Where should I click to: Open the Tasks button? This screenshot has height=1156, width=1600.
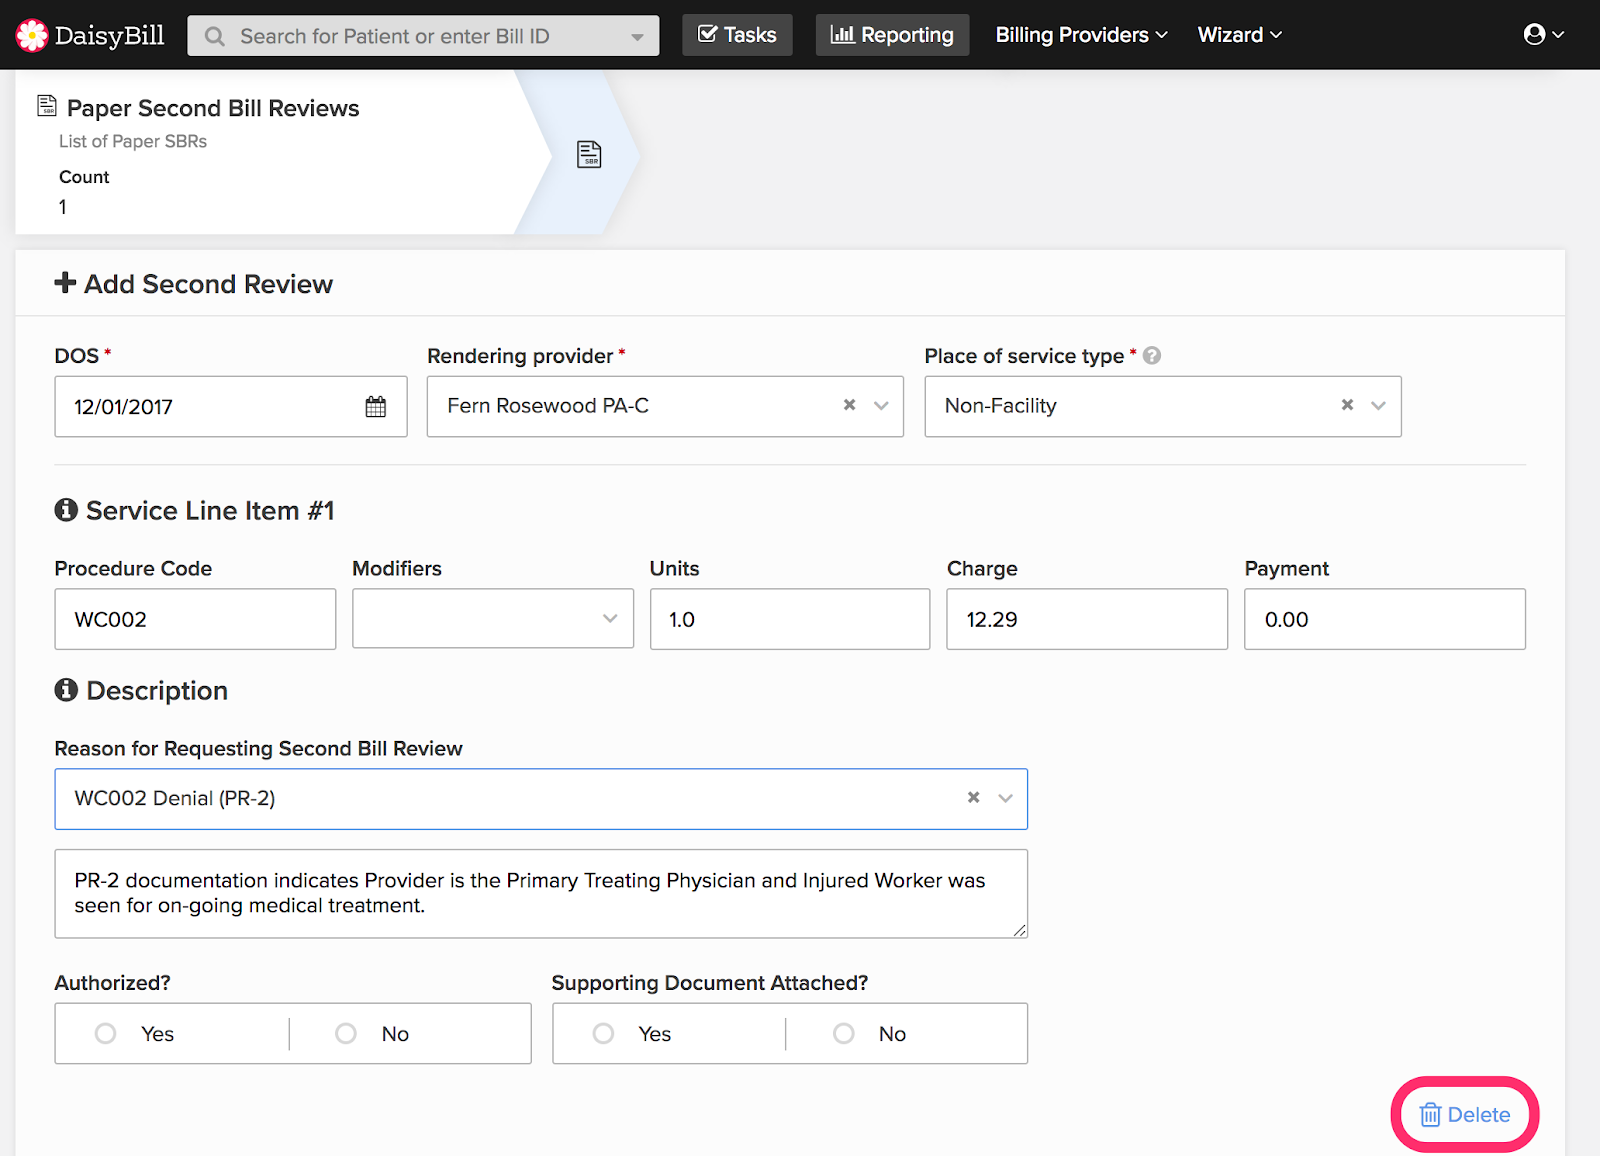coord(737,35)
